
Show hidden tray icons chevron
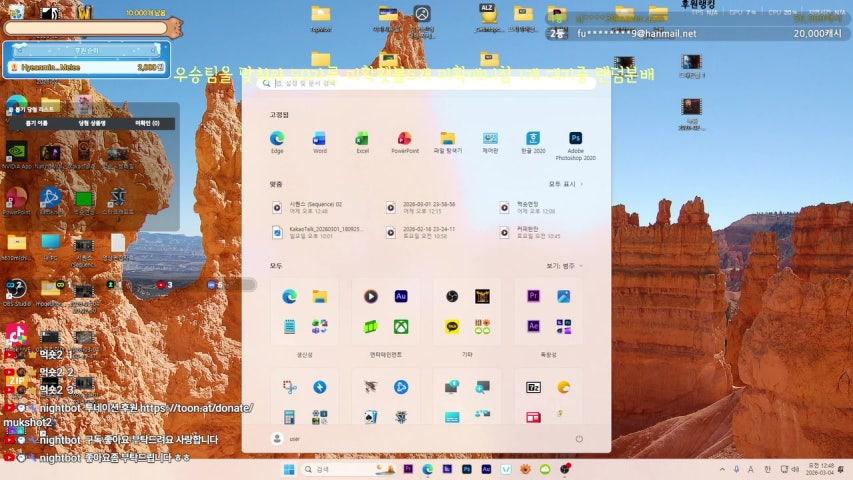click(722, 469)
